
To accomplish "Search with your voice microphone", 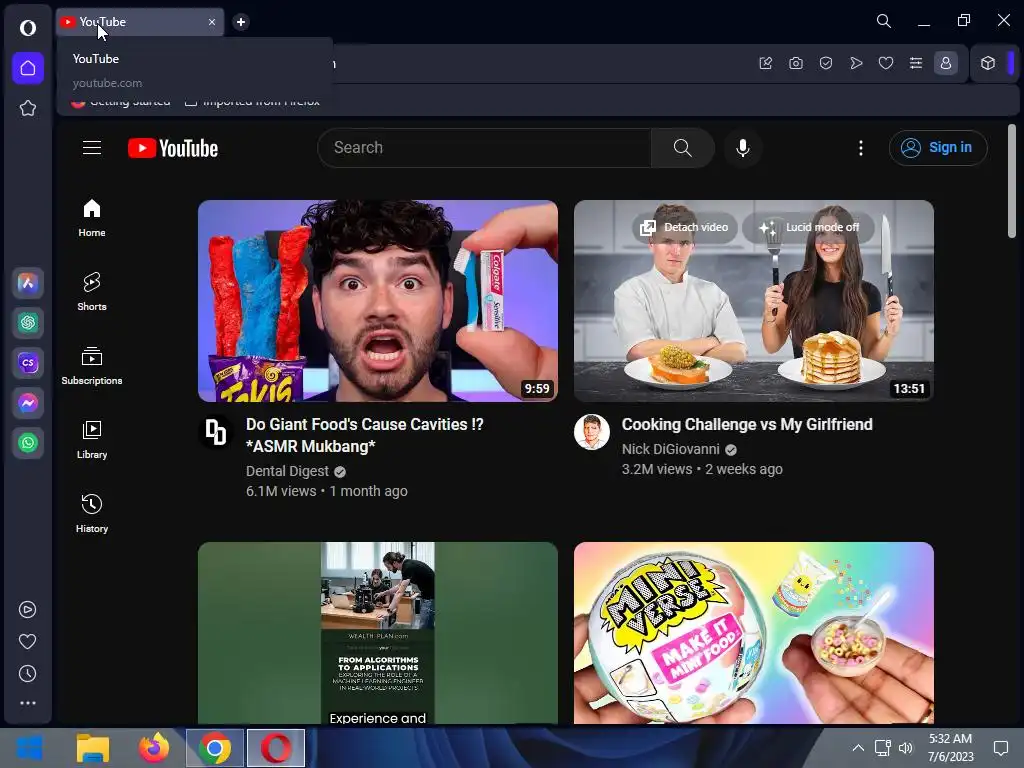I will (x=743, y=148).
